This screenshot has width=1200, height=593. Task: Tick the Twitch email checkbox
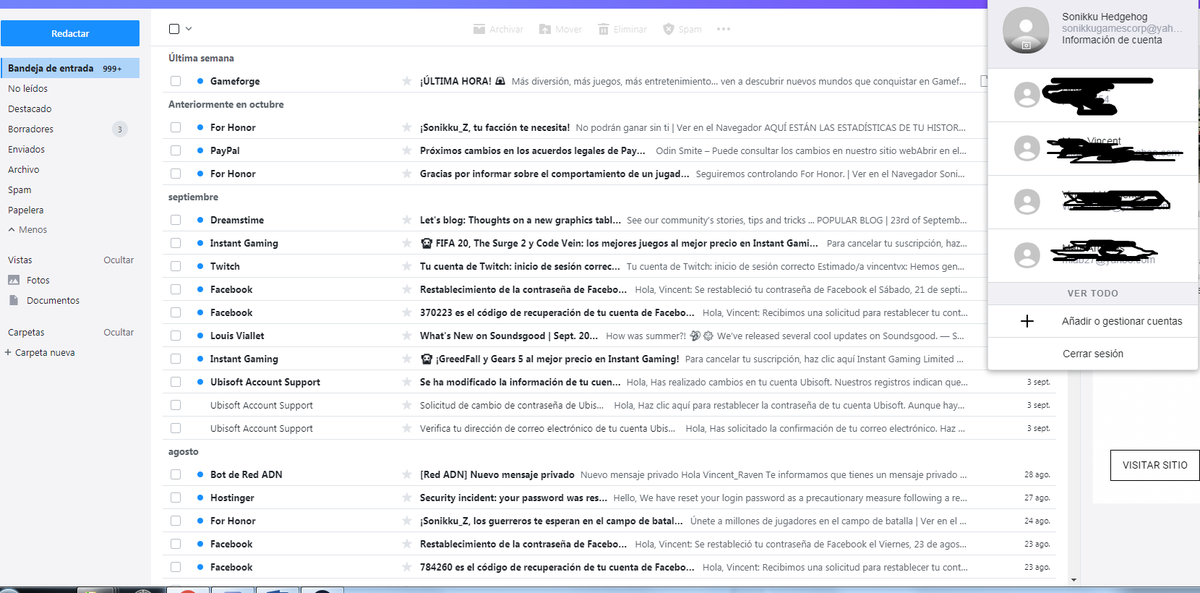click(176, 267)
